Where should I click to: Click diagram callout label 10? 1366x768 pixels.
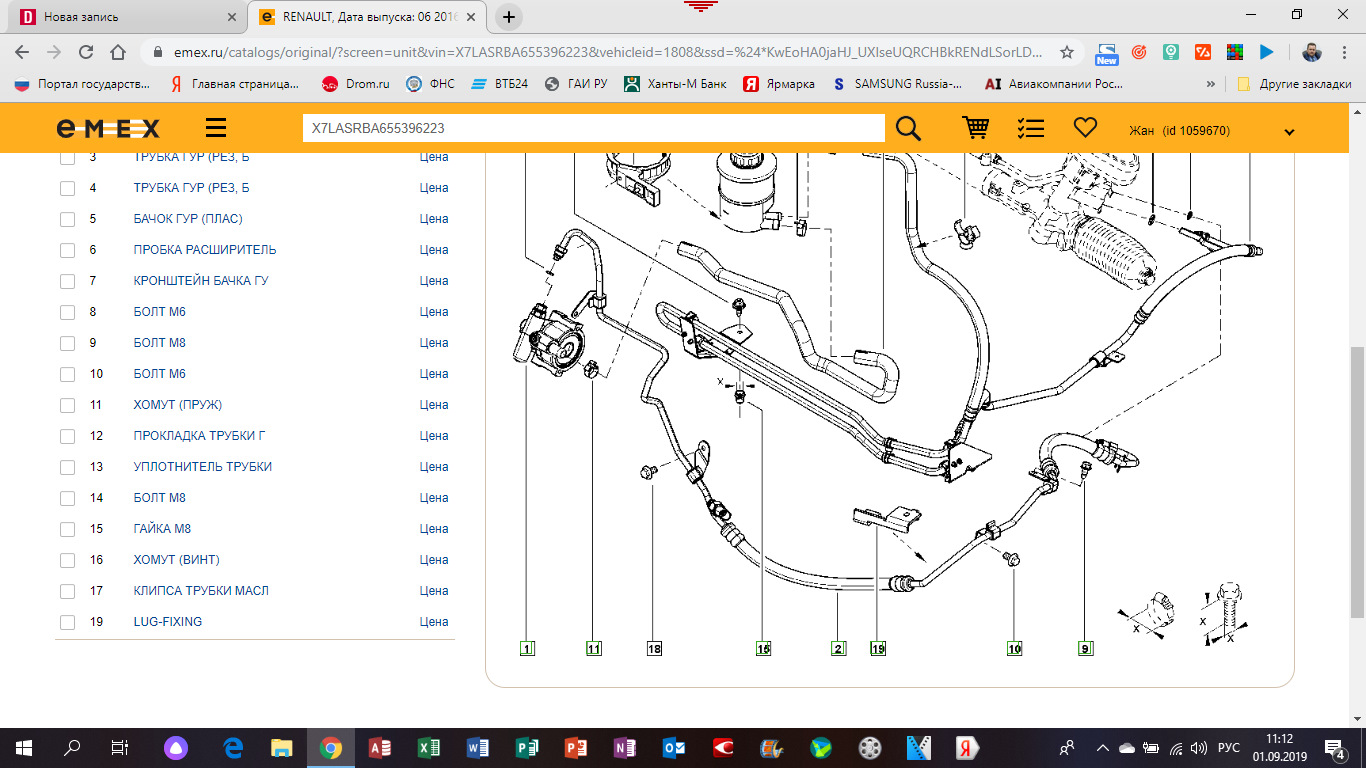pos(1014,648)
